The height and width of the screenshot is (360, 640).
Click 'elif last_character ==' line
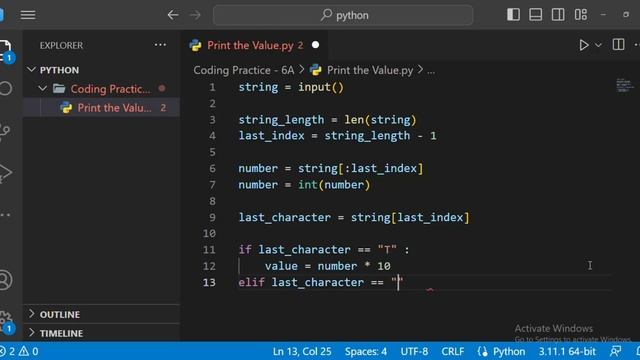(321, 282)
